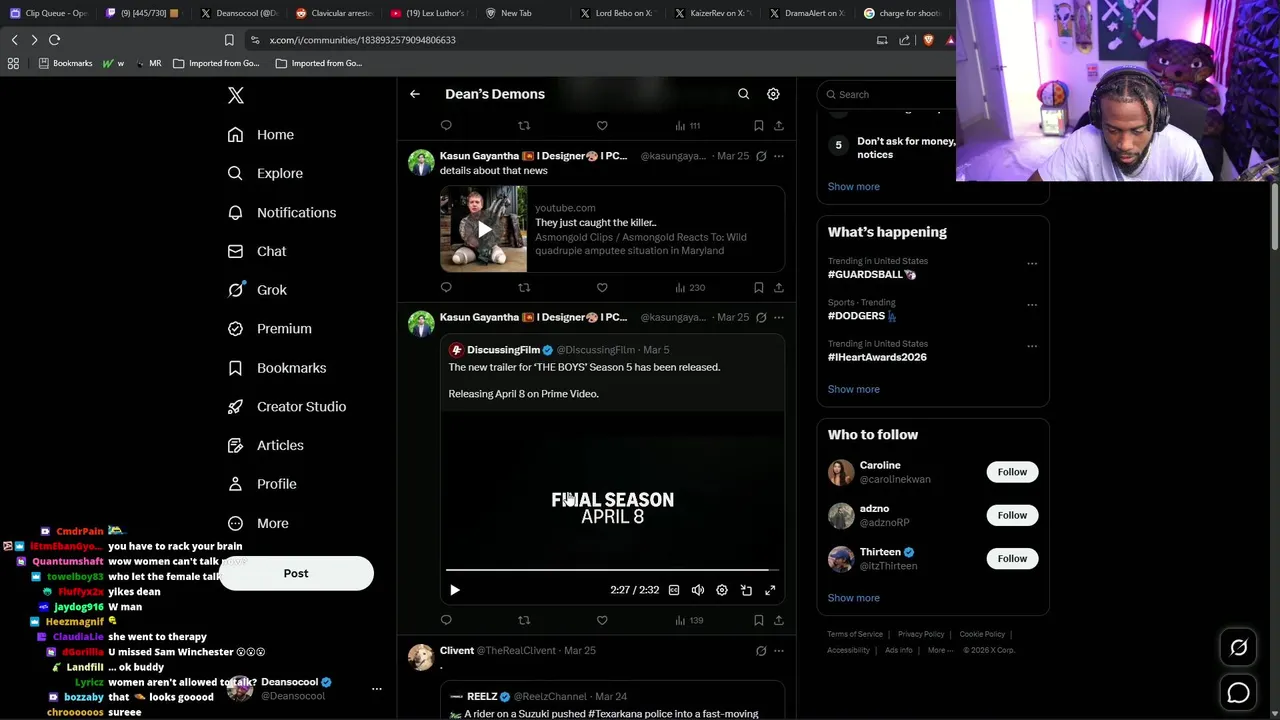Open Creator Studio in X sidebar
This screenshot has height=720, width=1280.
point(286,406)
